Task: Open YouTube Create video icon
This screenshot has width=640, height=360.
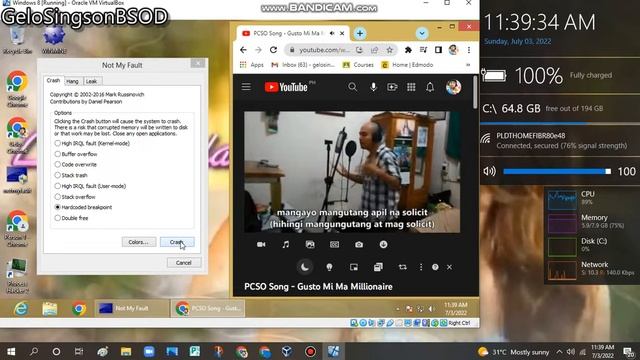Action: pyautogui.click(x=392, y=87)
